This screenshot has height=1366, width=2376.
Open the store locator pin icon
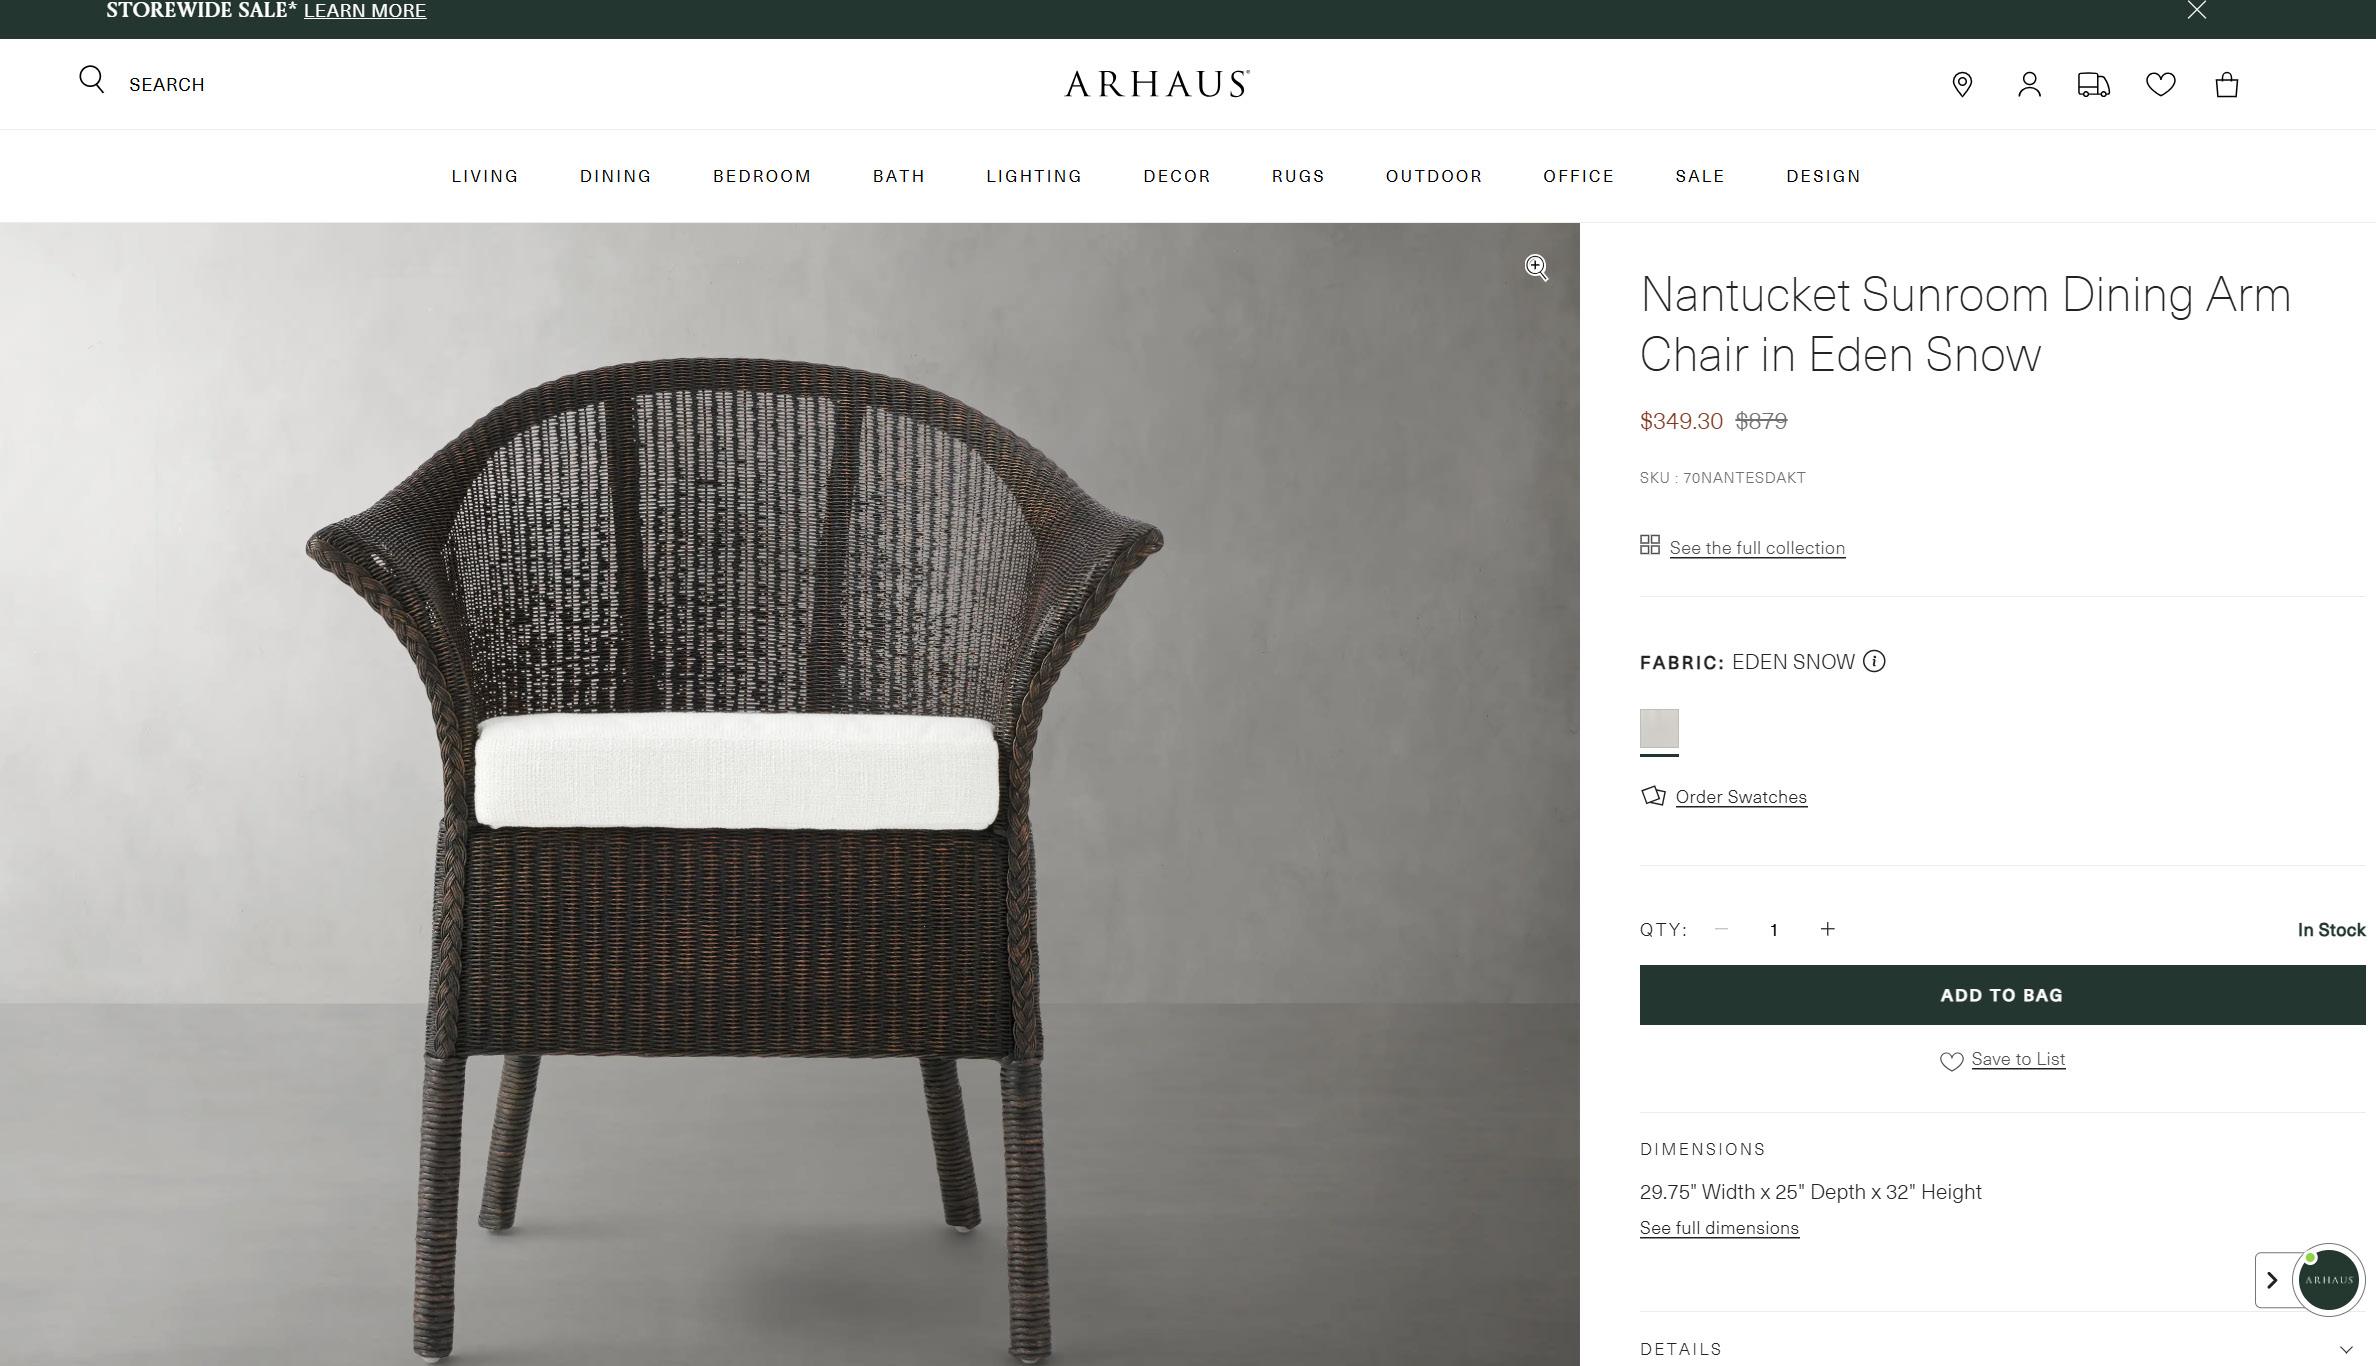pos(1962,85)
